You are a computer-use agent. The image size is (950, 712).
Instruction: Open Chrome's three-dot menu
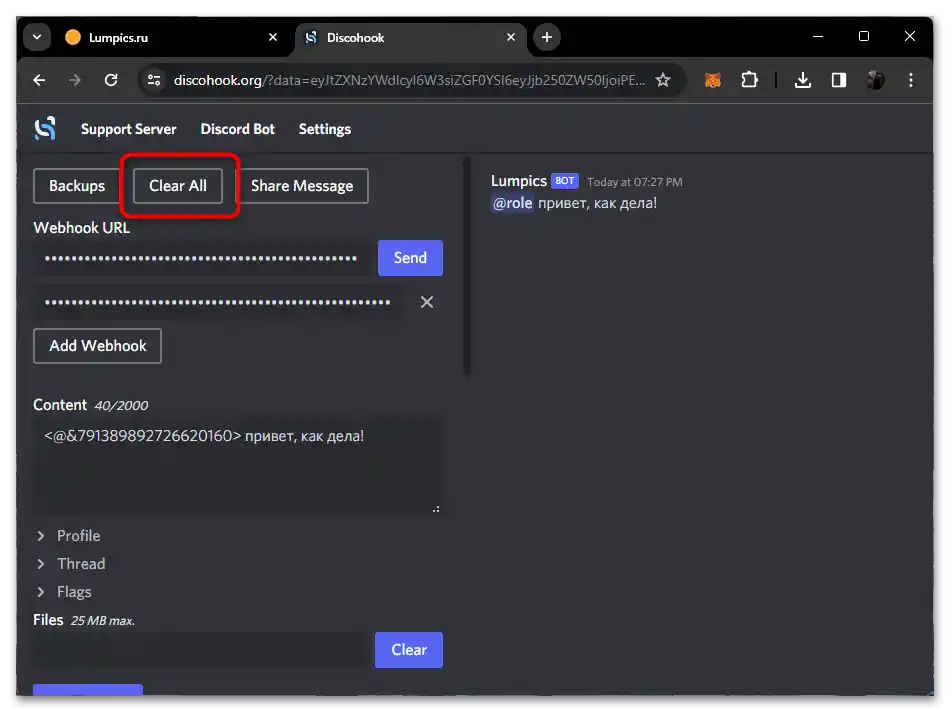pos(911,80)
